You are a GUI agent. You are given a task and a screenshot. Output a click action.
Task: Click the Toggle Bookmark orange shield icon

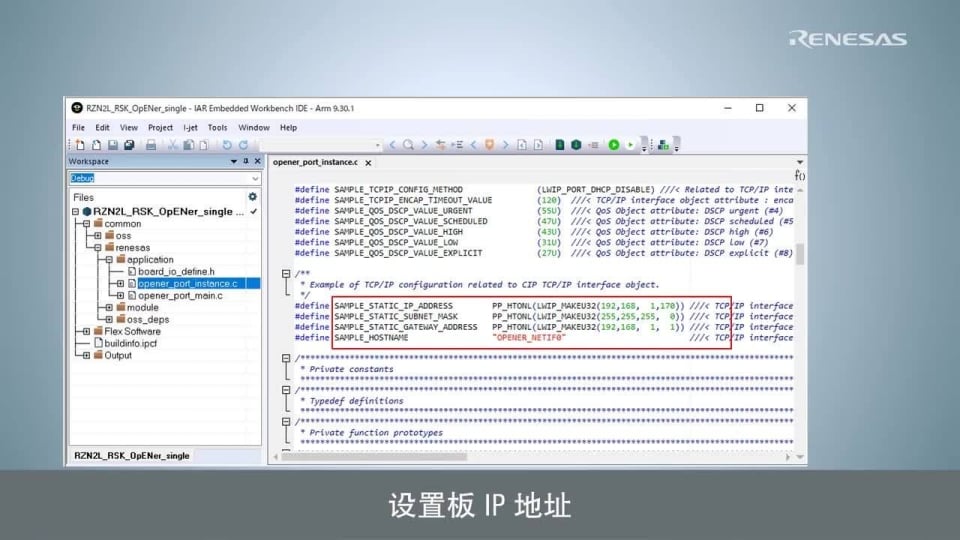(x=489, y=145)
